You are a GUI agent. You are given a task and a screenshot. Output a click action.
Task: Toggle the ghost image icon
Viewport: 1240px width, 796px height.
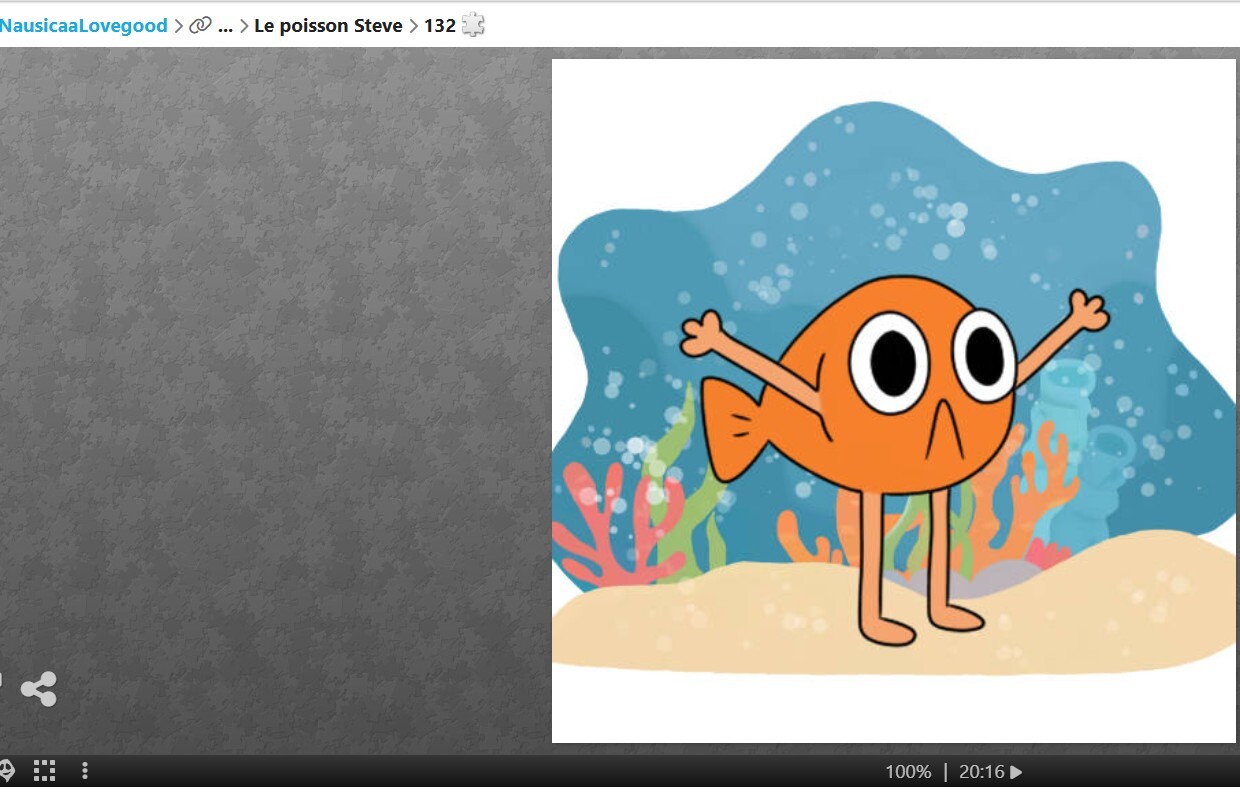pos(5,770)
